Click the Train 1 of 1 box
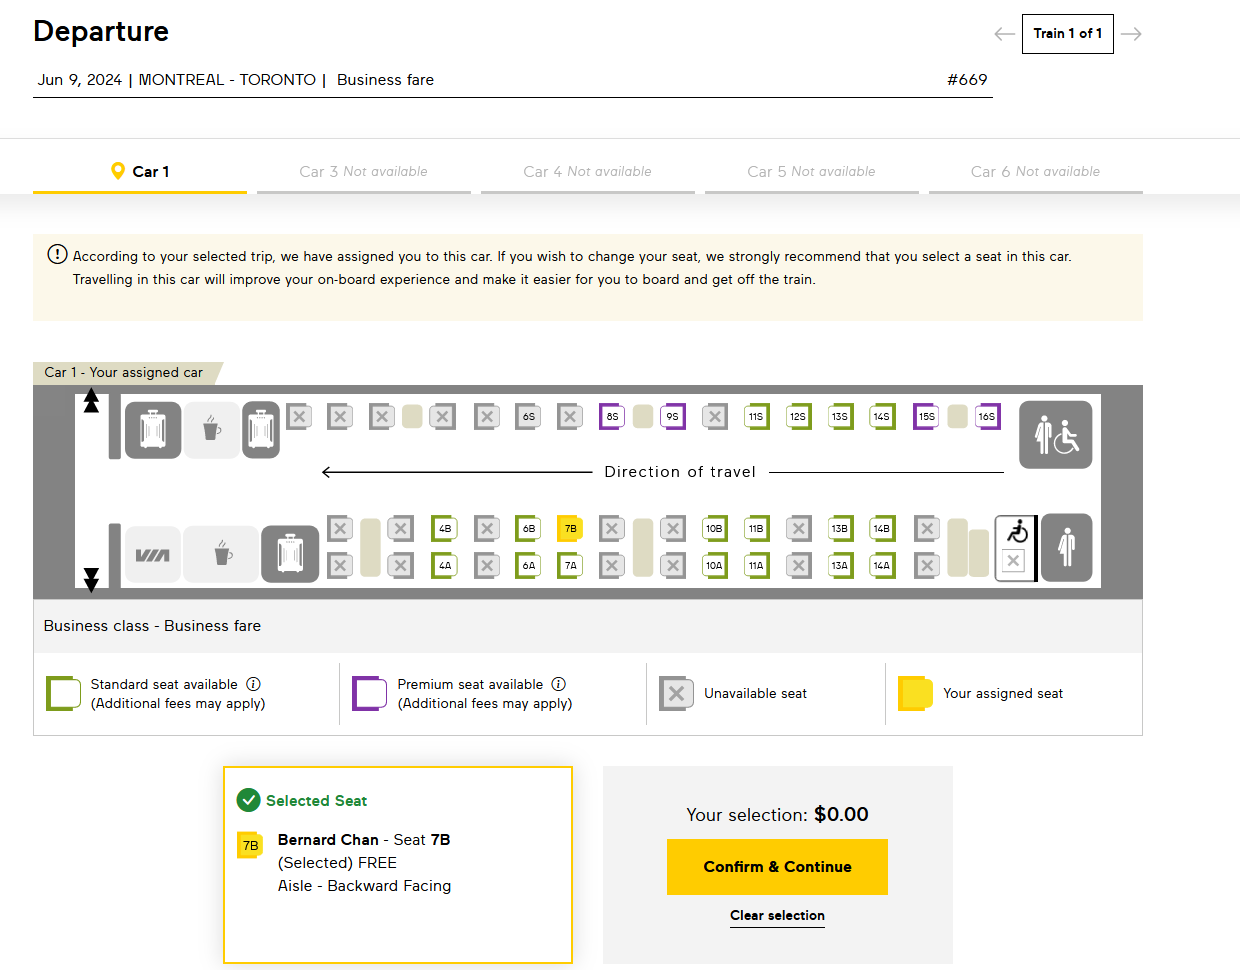The width and height of the screenshot is (1240, 970). coord(1067,34)
